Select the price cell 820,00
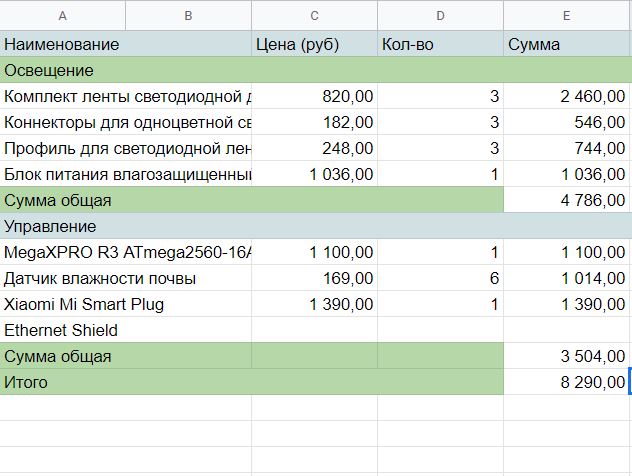 (314, 96)
